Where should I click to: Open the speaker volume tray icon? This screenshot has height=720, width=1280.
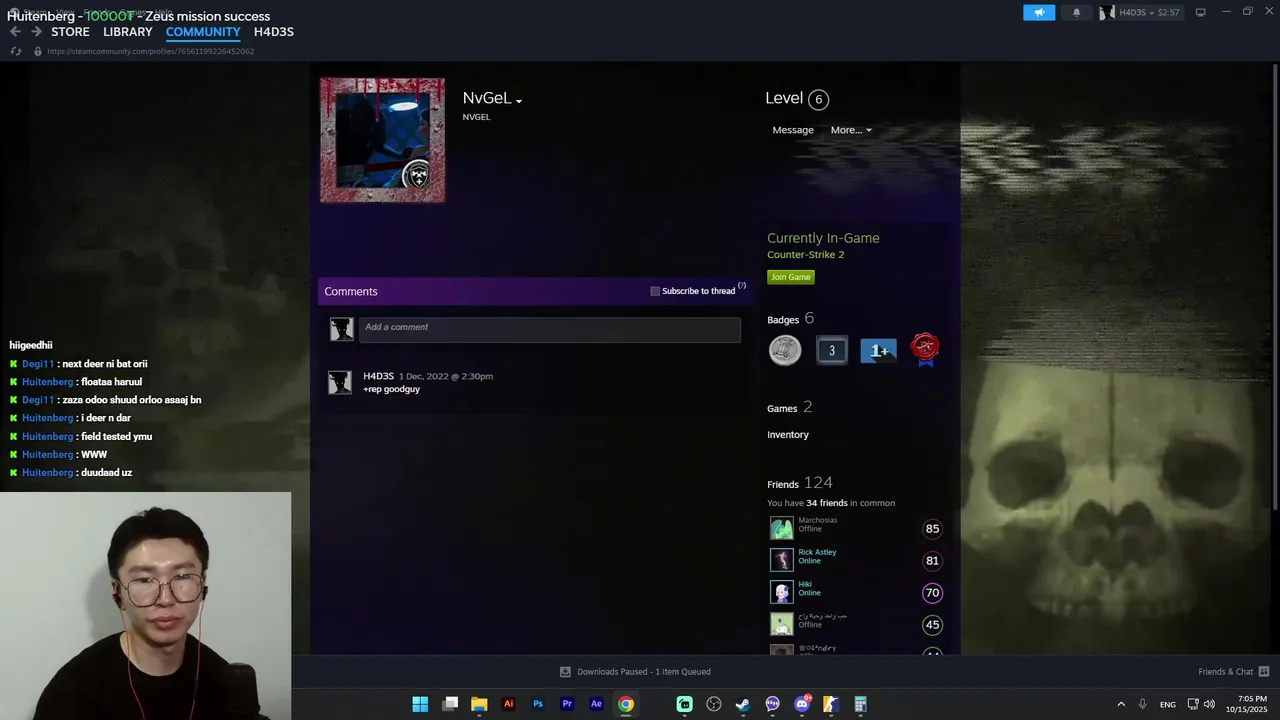pyautogui.click(x=1209, y=704)
